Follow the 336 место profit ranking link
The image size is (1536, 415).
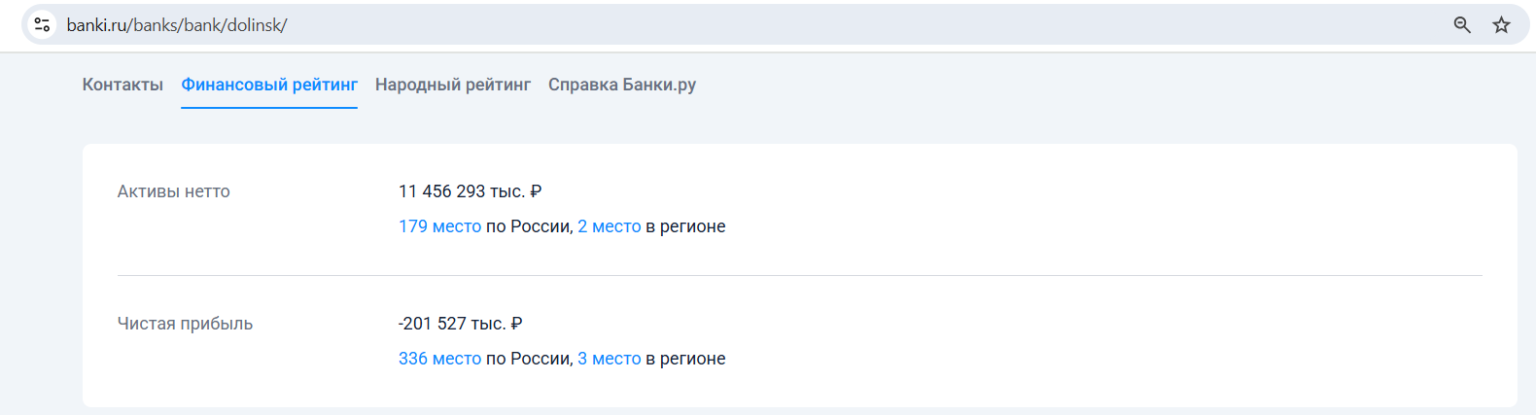pyautogui.click(x=440, y=359)
